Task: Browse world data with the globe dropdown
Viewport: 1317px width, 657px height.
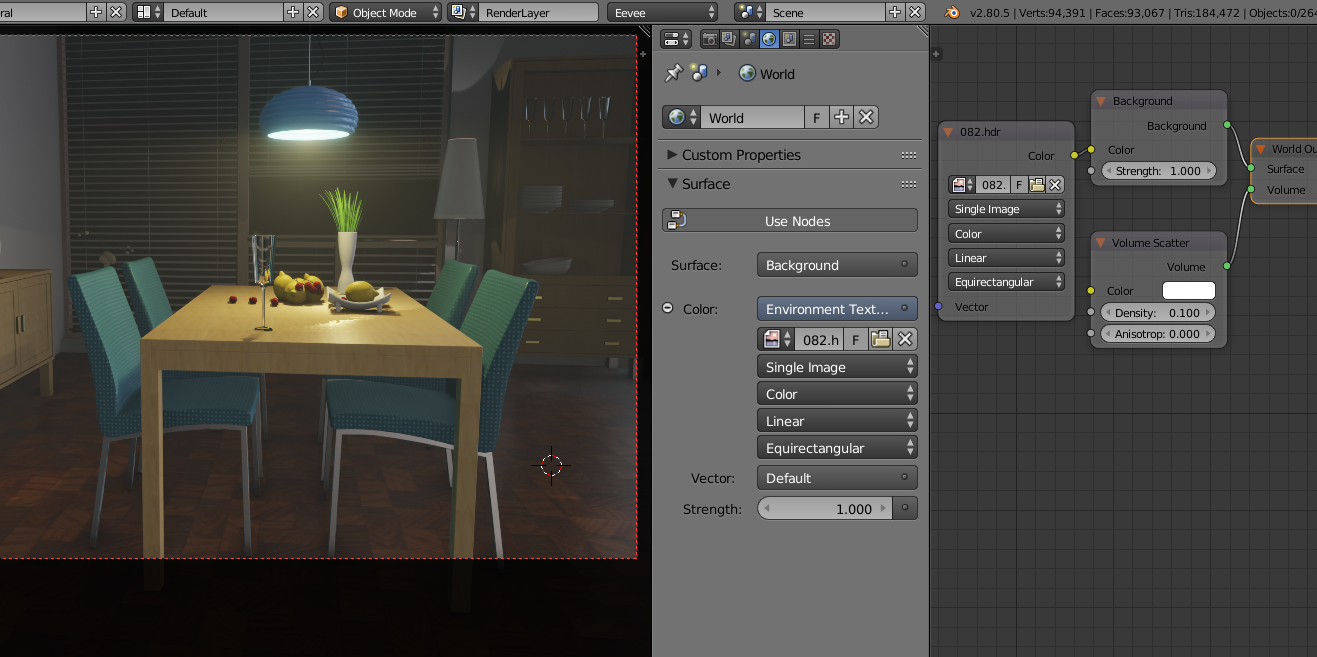Action: pos(682,117)
